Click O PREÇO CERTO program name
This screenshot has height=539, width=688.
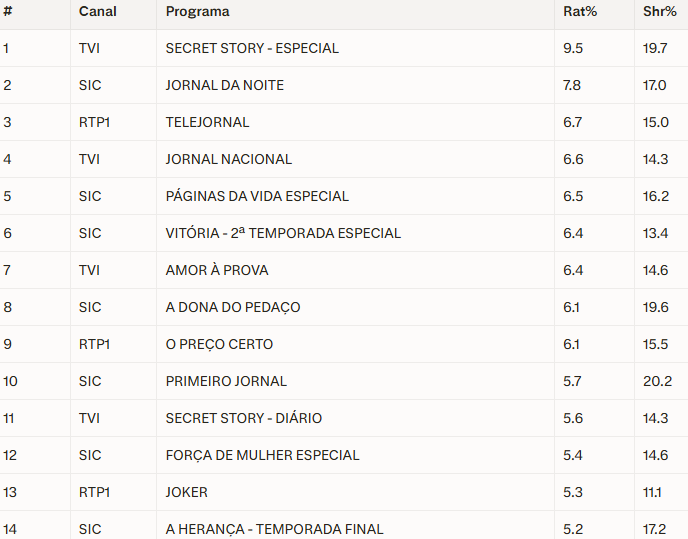click(219, 344)
